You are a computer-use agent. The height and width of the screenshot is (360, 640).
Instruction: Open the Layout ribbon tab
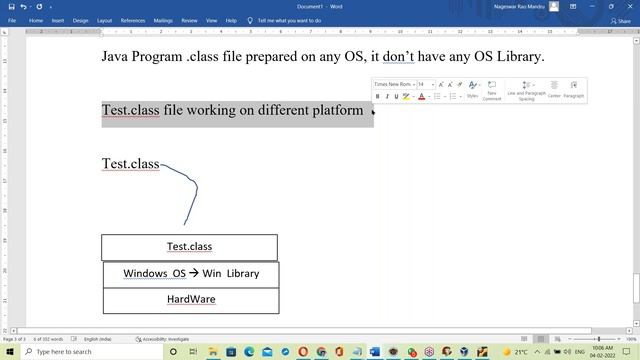[104, 20]
